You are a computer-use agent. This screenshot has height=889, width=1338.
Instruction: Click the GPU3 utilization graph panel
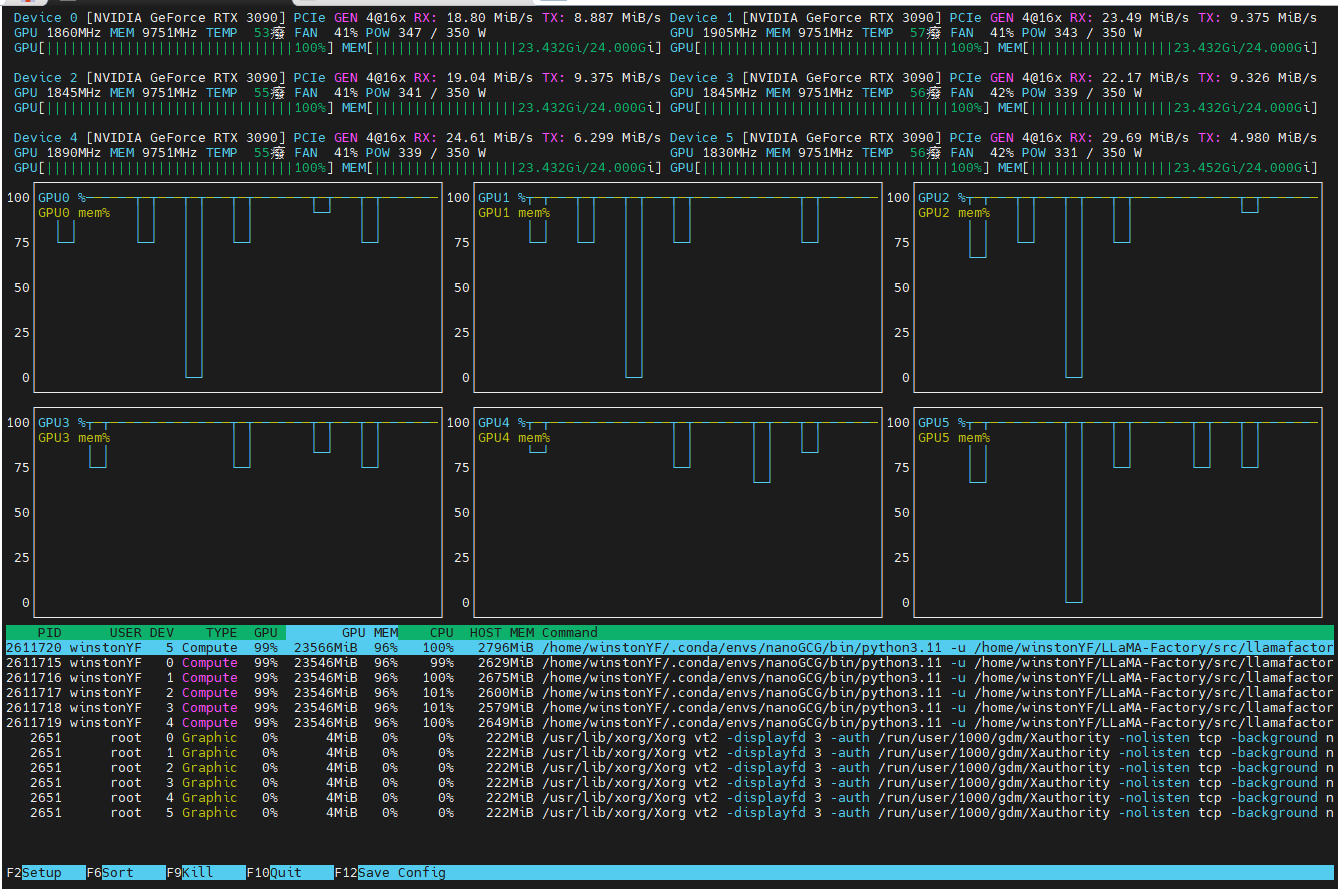(238, 512)
